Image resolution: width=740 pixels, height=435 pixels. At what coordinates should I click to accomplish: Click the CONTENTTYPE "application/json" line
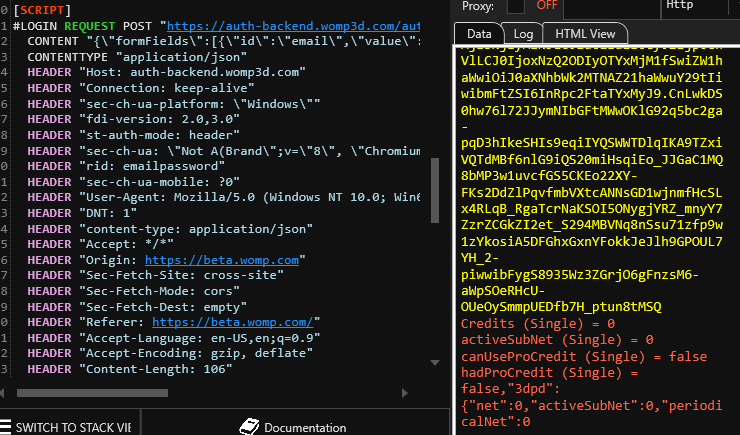coord(137,57)
